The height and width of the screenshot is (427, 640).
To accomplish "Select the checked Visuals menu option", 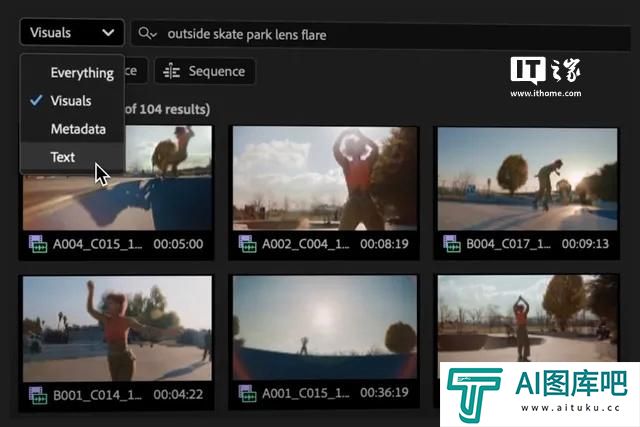I will pyautogui.click(x=71, y=100).
